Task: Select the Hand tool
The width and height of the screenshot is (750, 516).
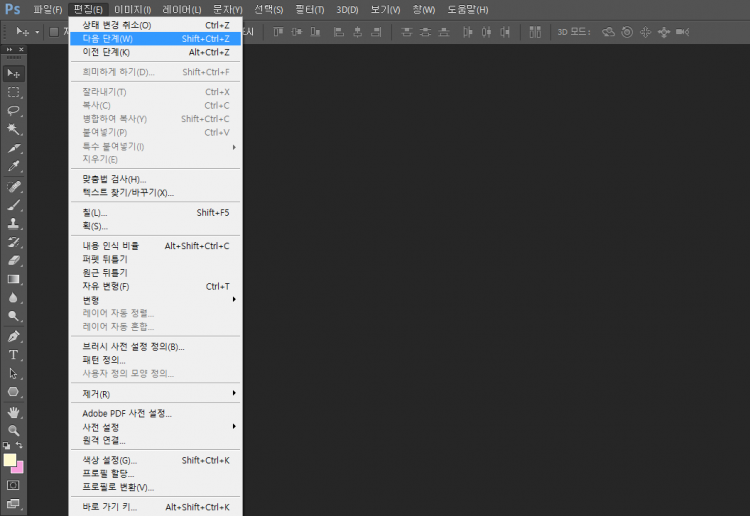Action: coord(14,411)
